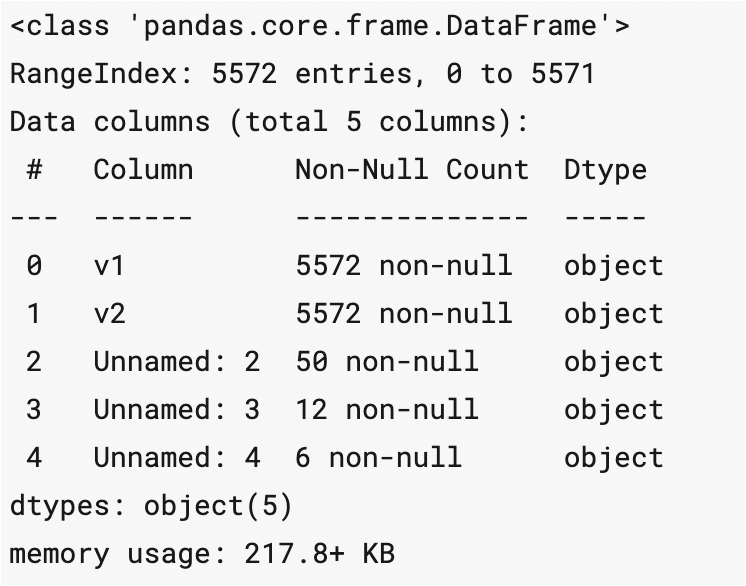Viewport: 746px width, 586px height.
Task: Click the '5572 non-null' count for v1
Action: [x=403, y=265]
